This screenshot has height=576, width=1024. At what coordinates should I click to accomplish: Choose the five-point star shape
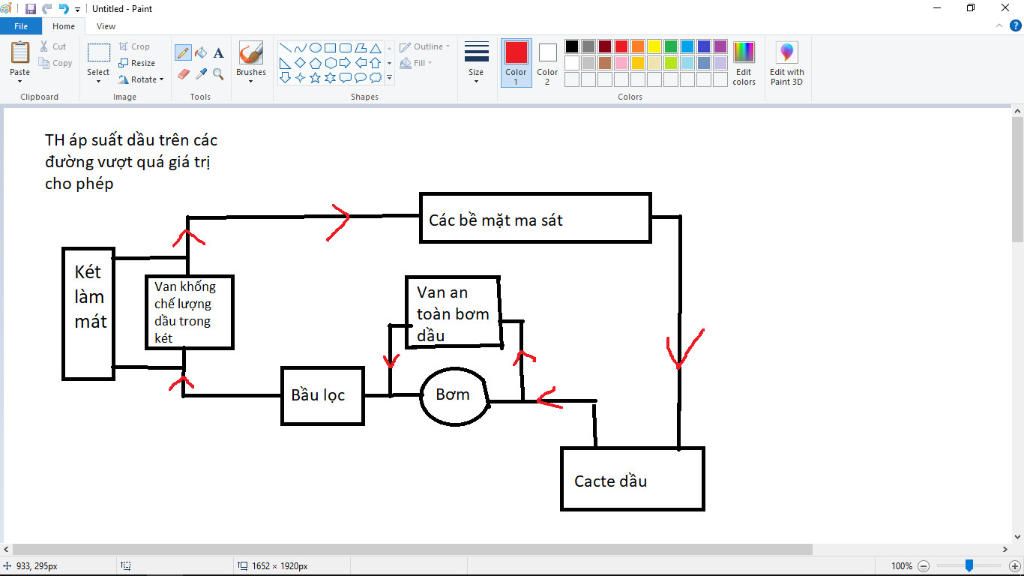click(x=315, y=77)
